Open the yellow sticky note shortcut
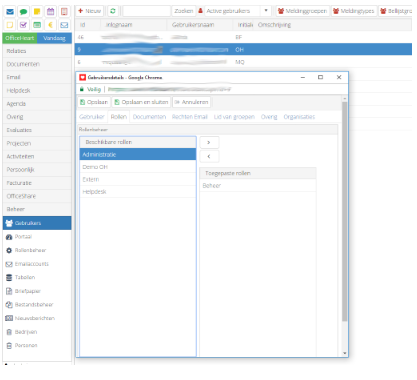The height and width of the screenshot is (380, 417). [x=37, y=12]
